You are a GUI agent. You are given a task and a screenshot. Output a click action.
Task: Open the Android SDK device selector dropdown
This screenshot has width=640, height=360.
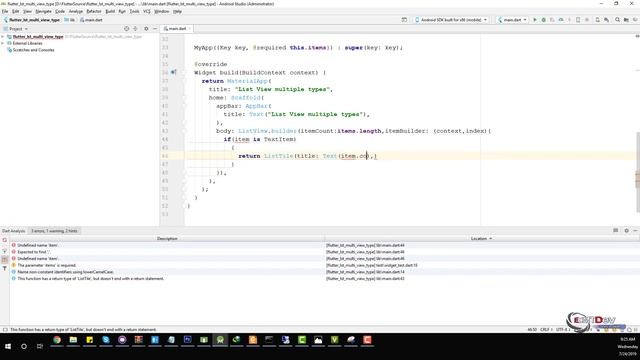coord(451,20)
